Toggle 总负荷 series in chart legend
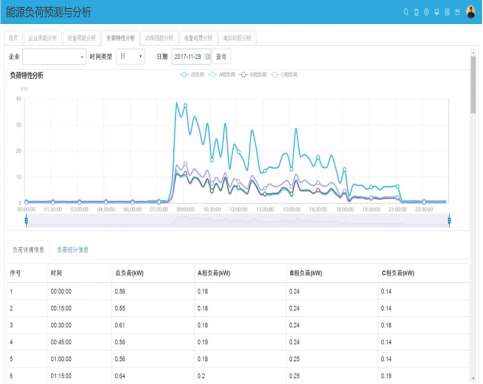The image size is (483, 384). point(192,75)
